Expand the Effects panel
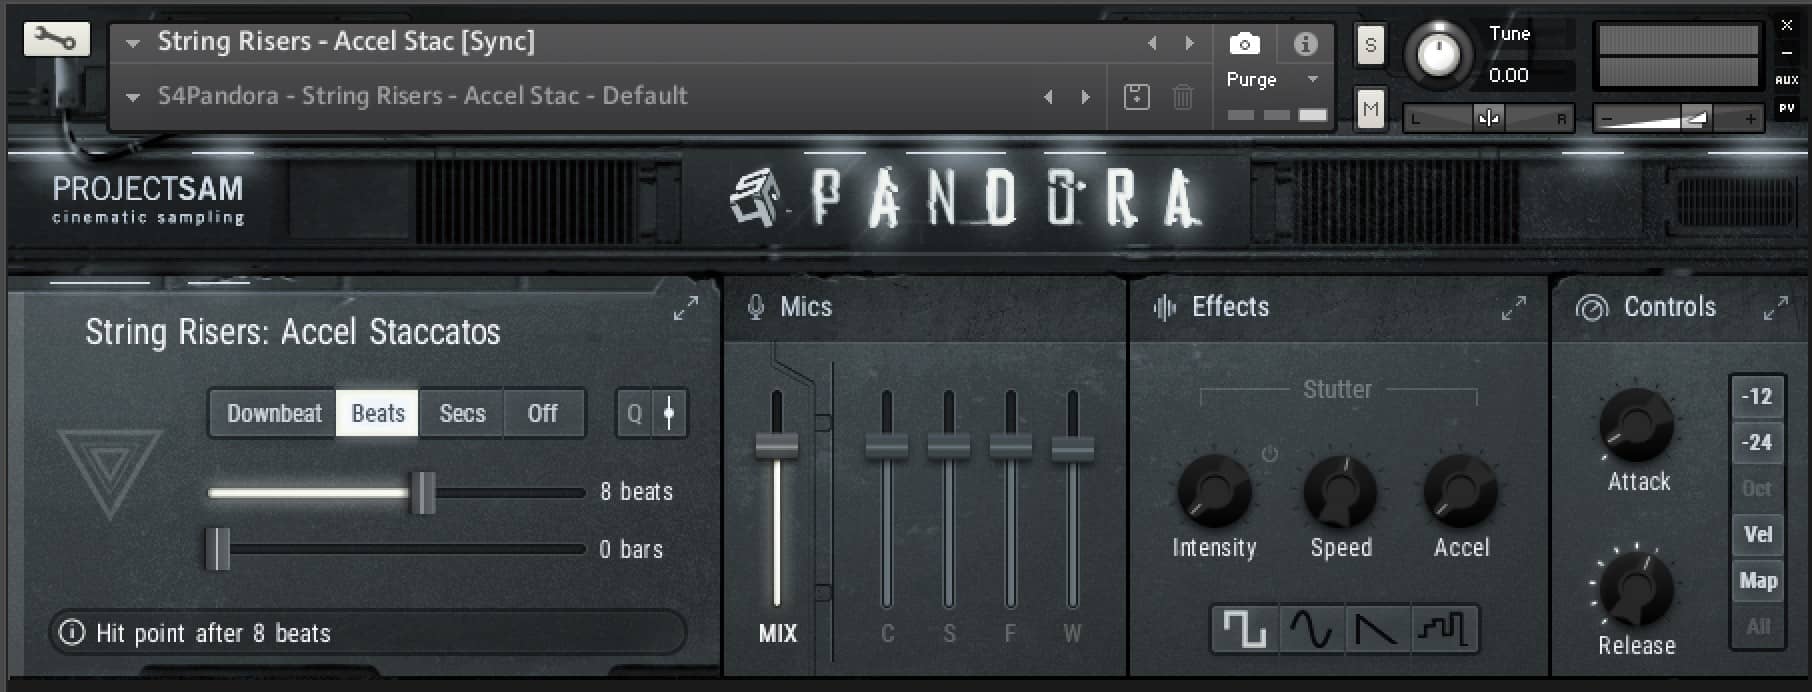 1514,308
